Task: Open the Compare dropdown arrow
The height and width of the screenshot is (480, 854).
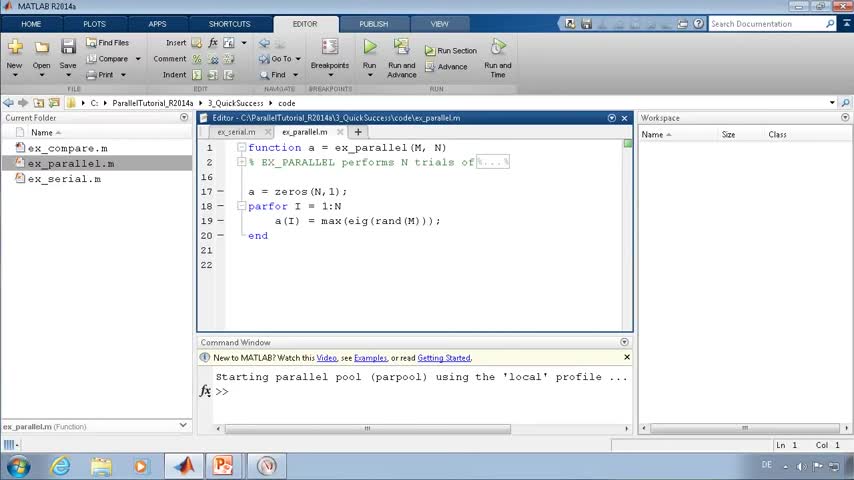Action: coord(138,59)
